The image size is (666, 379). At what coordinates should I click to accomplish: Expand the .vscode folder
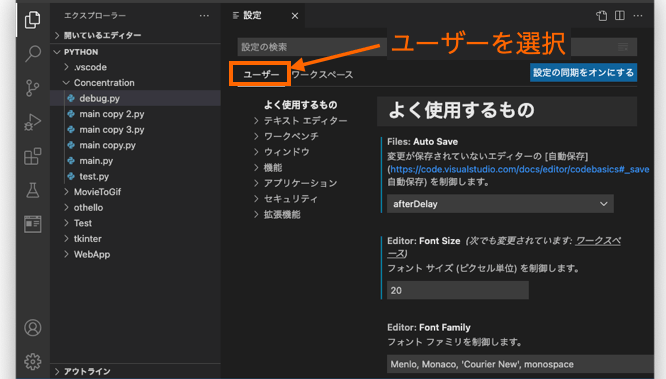tap(135, 67)
